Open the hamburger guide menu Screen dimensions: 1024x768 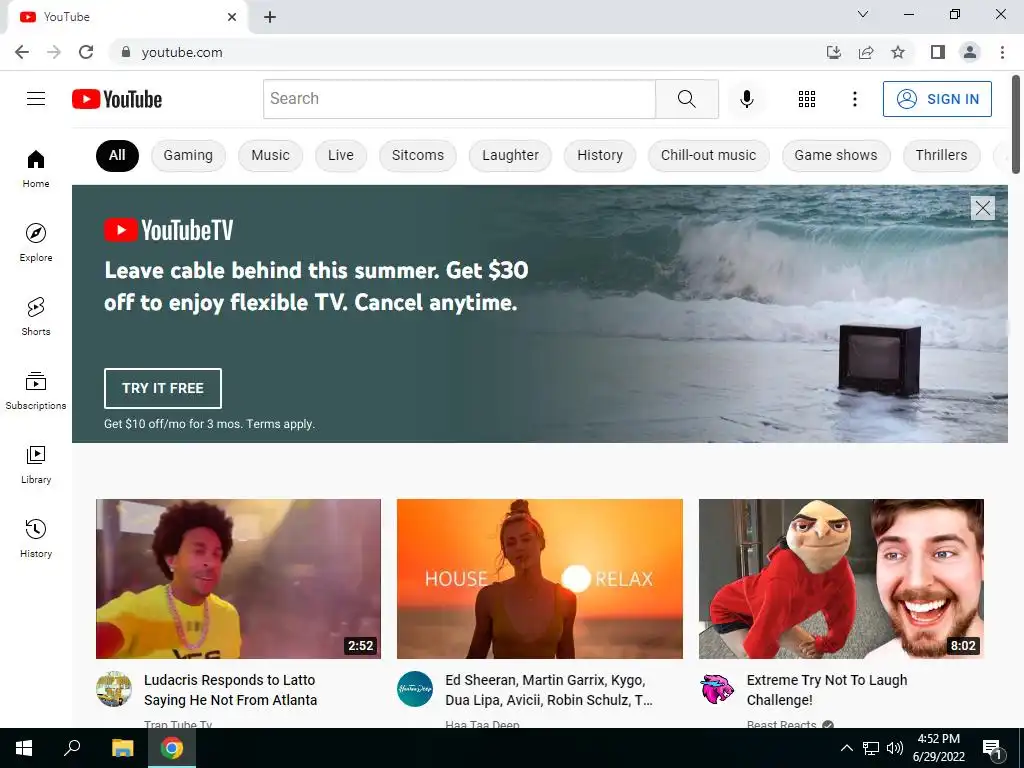coord(36,99)
